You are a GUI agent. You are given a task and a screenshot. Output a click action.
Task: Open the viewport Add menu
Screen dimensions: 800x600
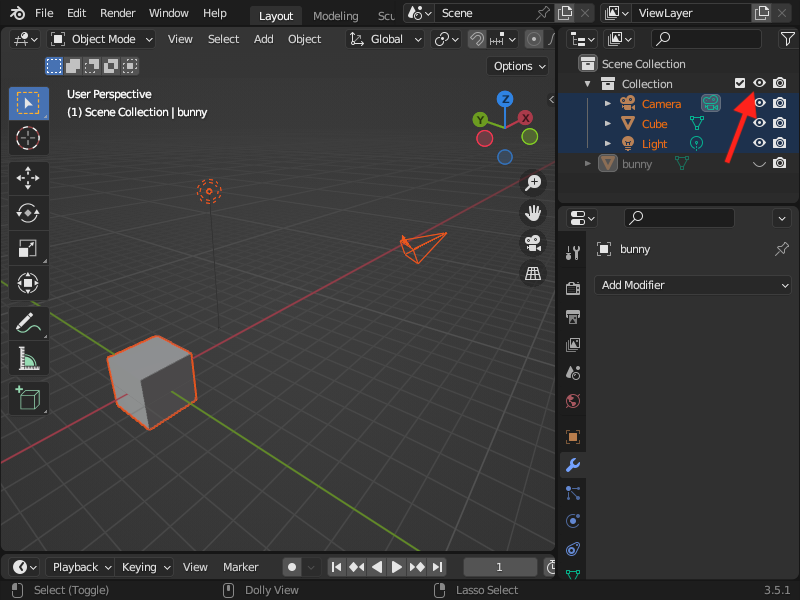[263, 39]
